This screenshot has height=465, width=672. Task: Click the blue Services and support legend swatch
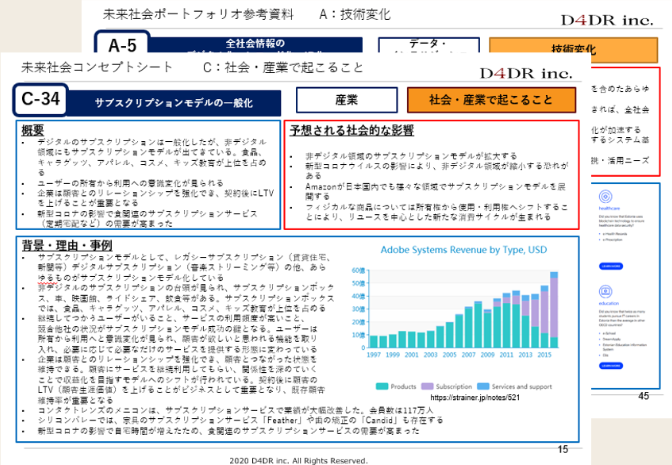click(x=483, y=386)
